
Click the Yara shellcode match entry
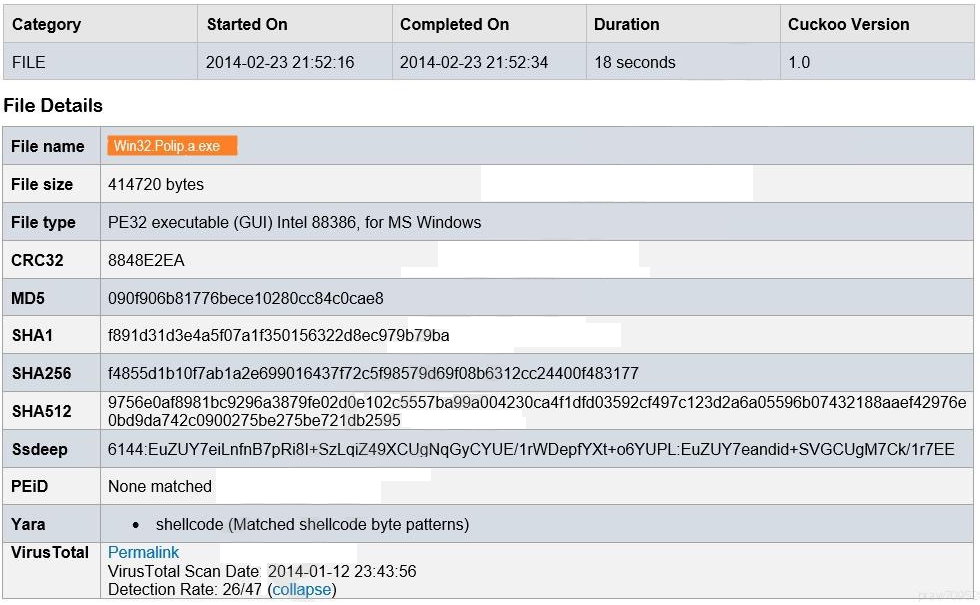(312, 524)
